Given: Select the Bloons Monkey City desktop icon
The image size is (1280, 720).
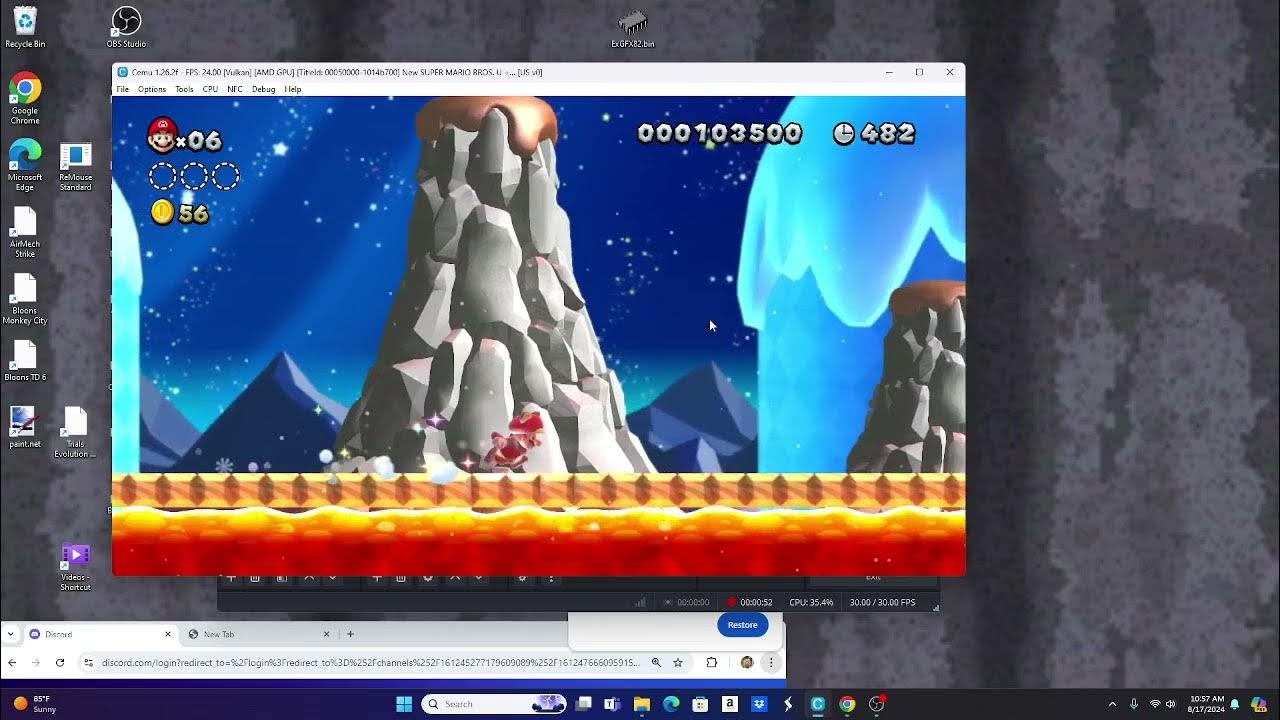Looking at the screenshot, I should [25, 299].
